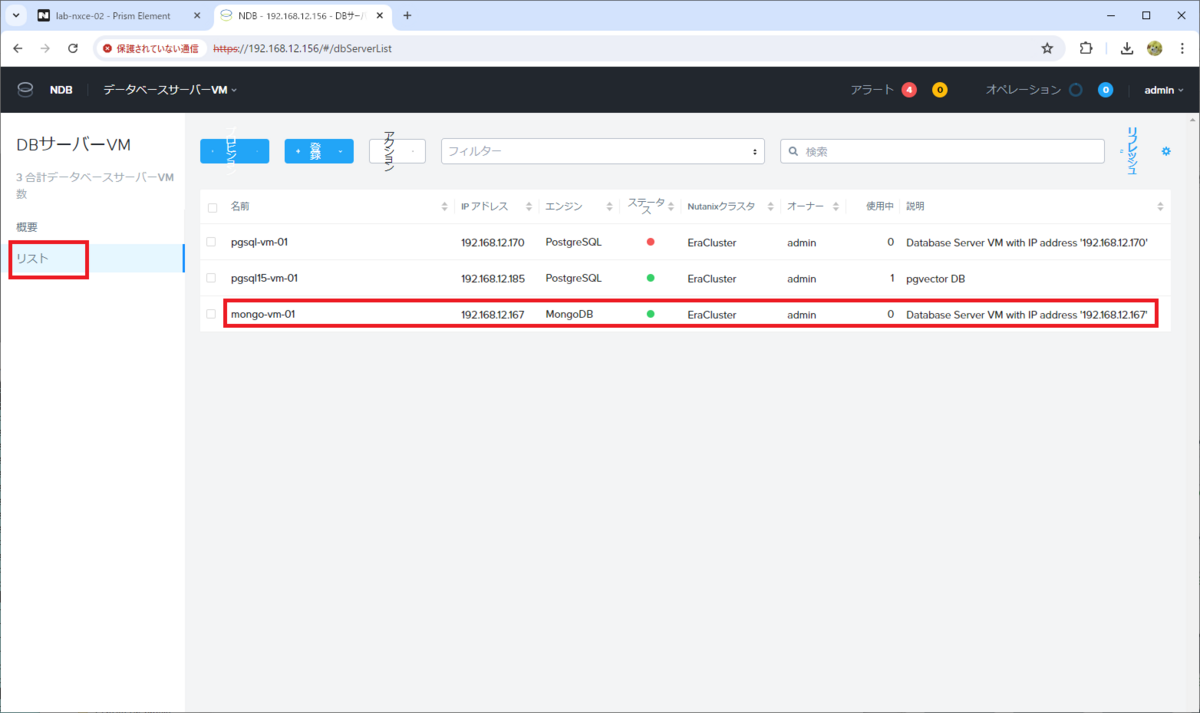Viewport: 1200px width, 713px height.
Task: Open the red alert count badge
Action: [x=909, y=90]
